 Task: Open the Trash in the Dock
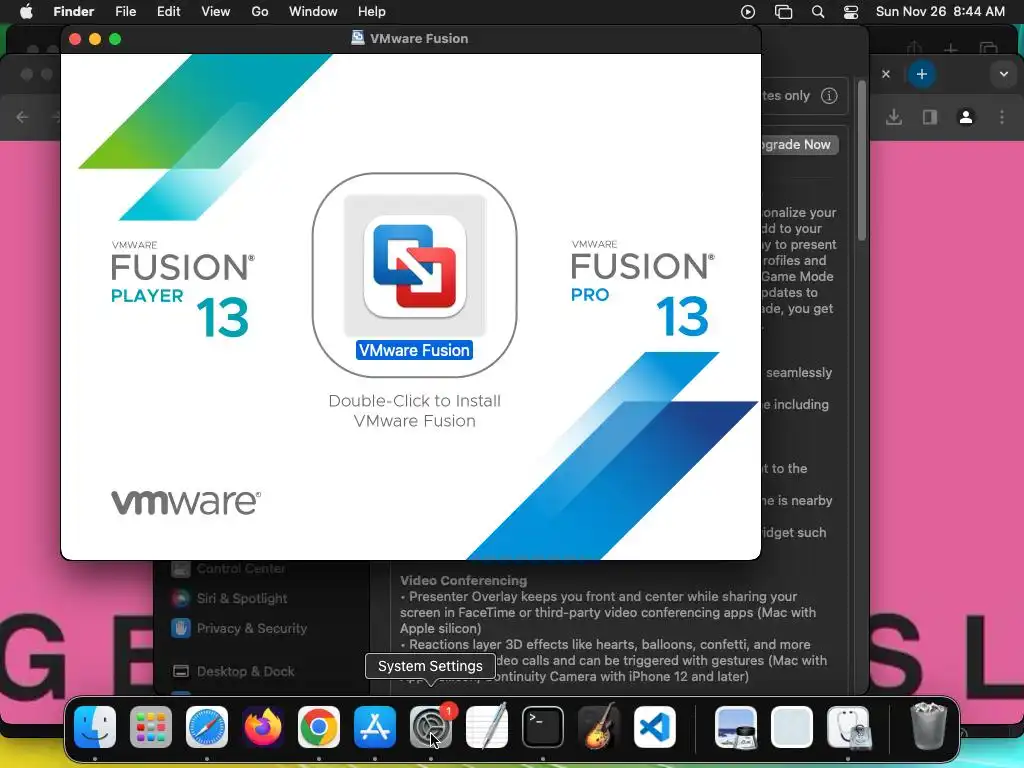pos(929,726)
